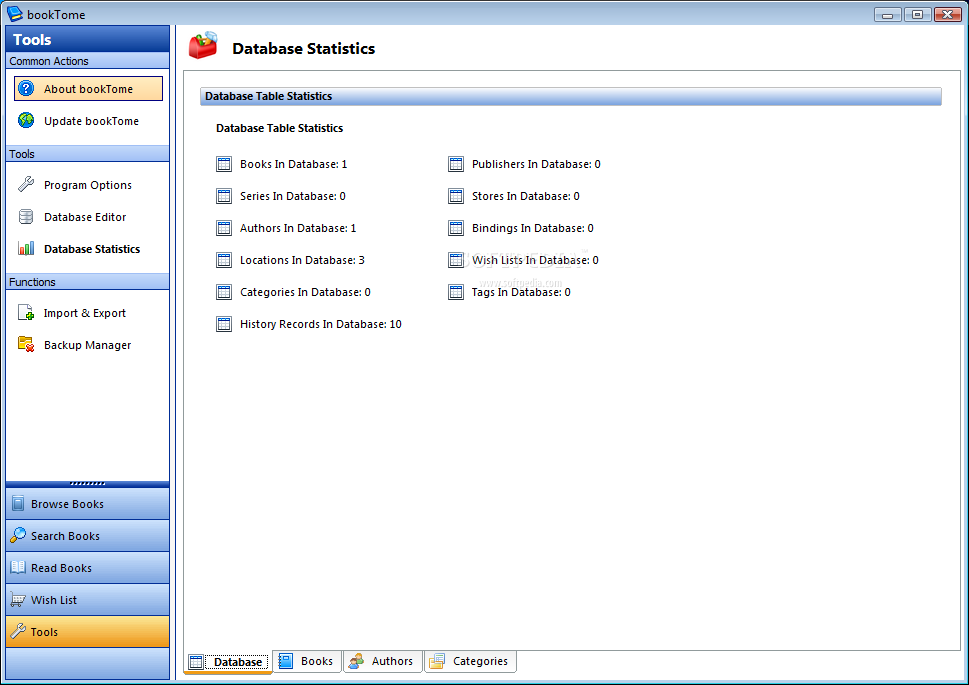Open About bookTome
Image resolution: width=969 pixels, height=685 pixels.
[x=88, y=88]
